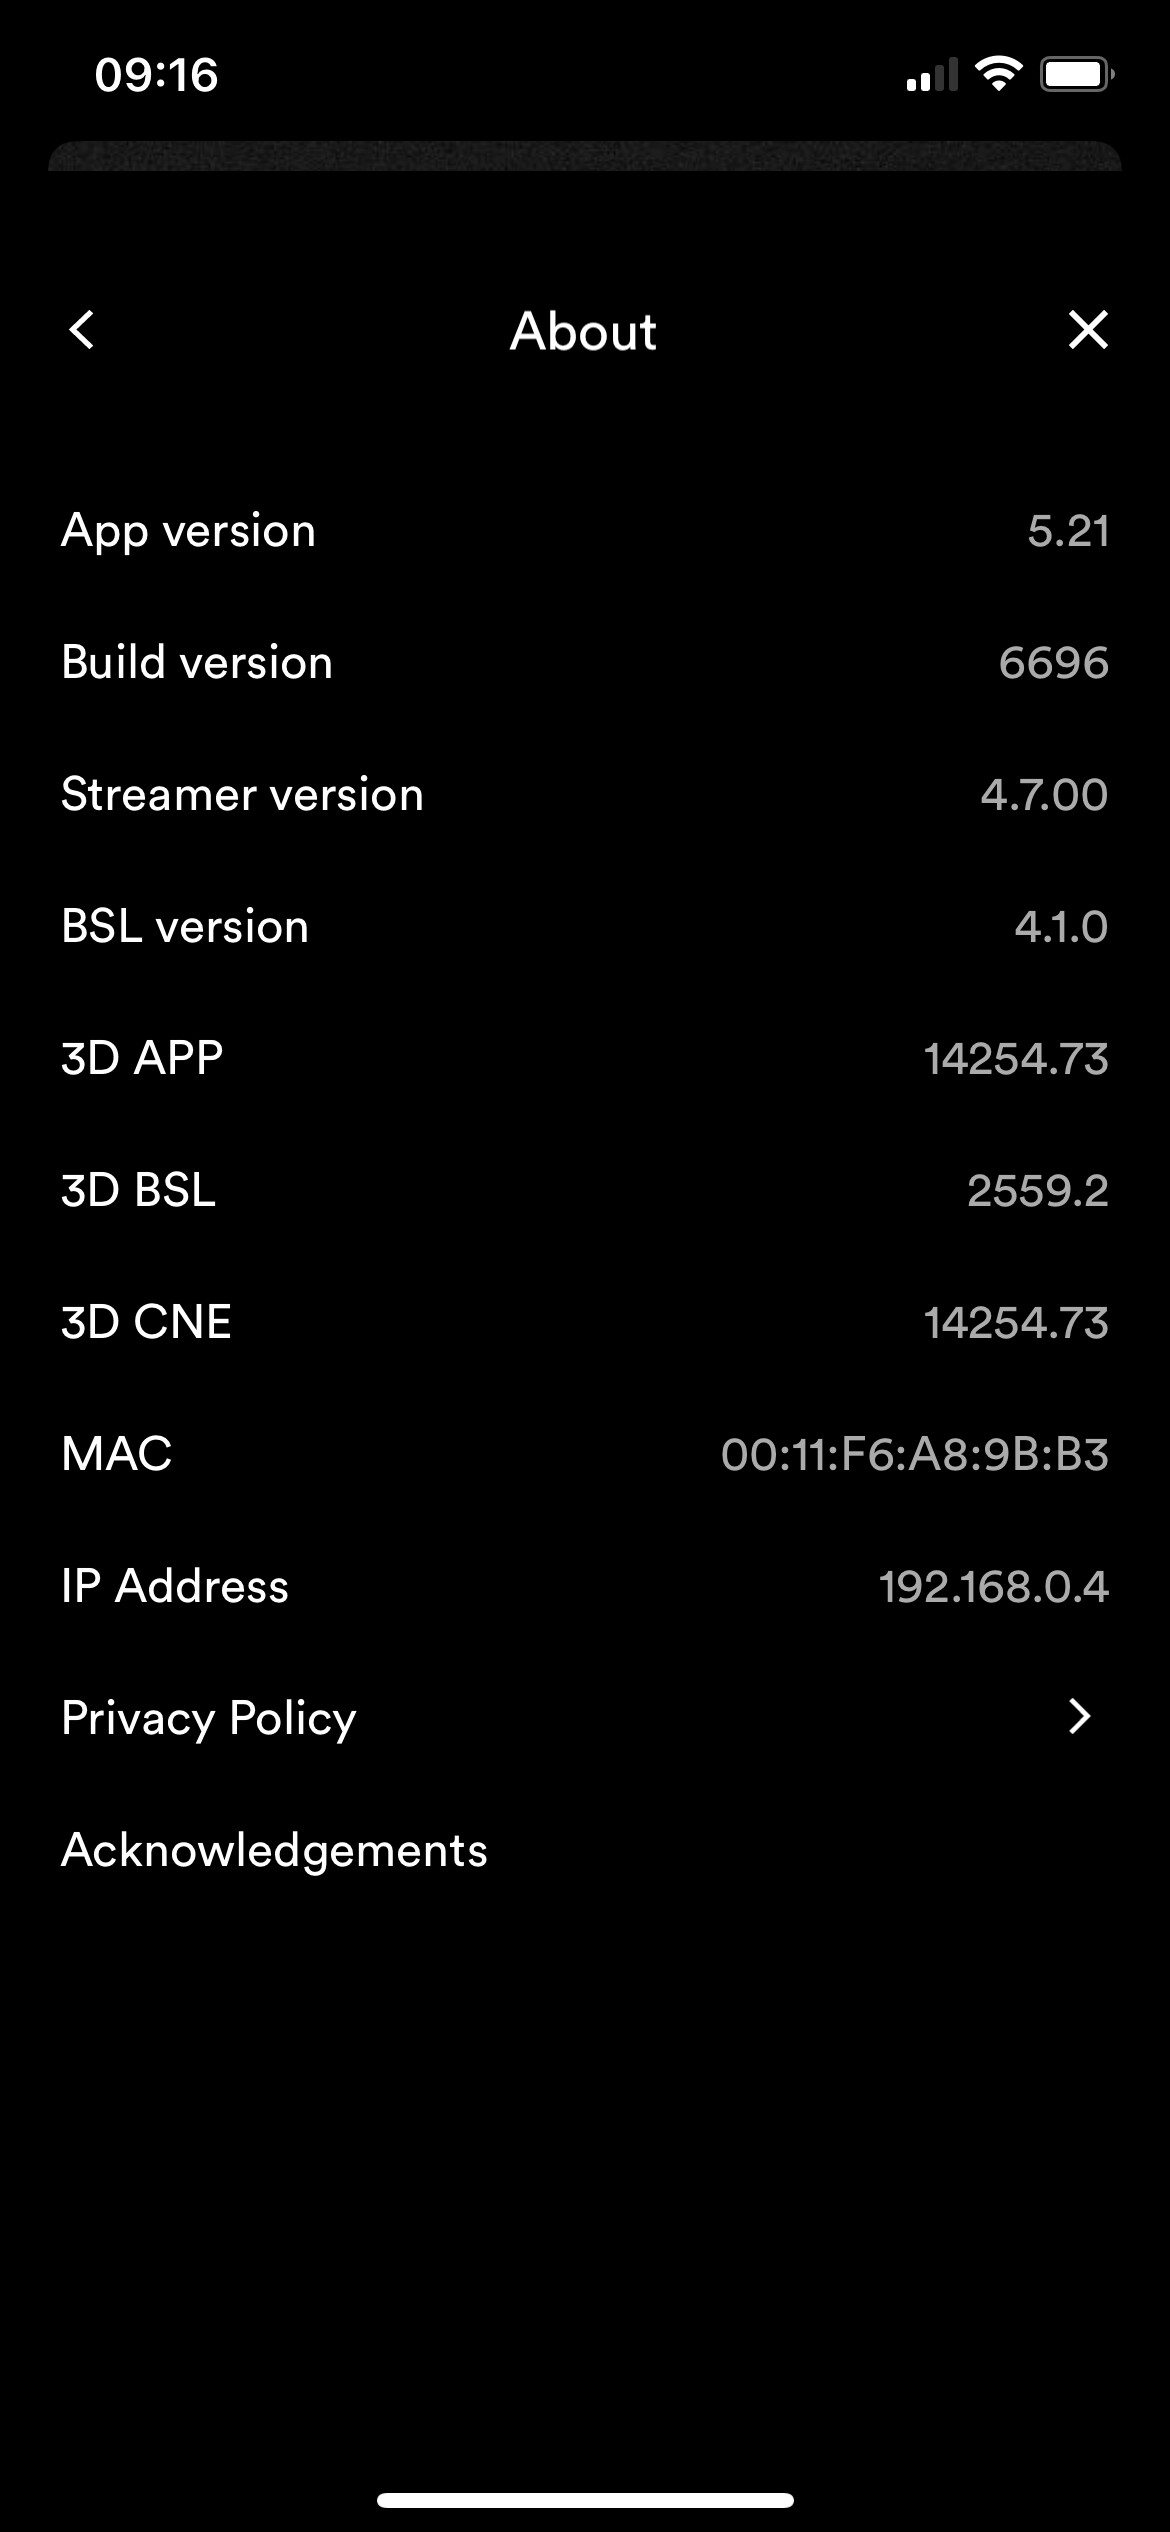Tap the IP Address value 192.168.0.4

coord(994,1587)
